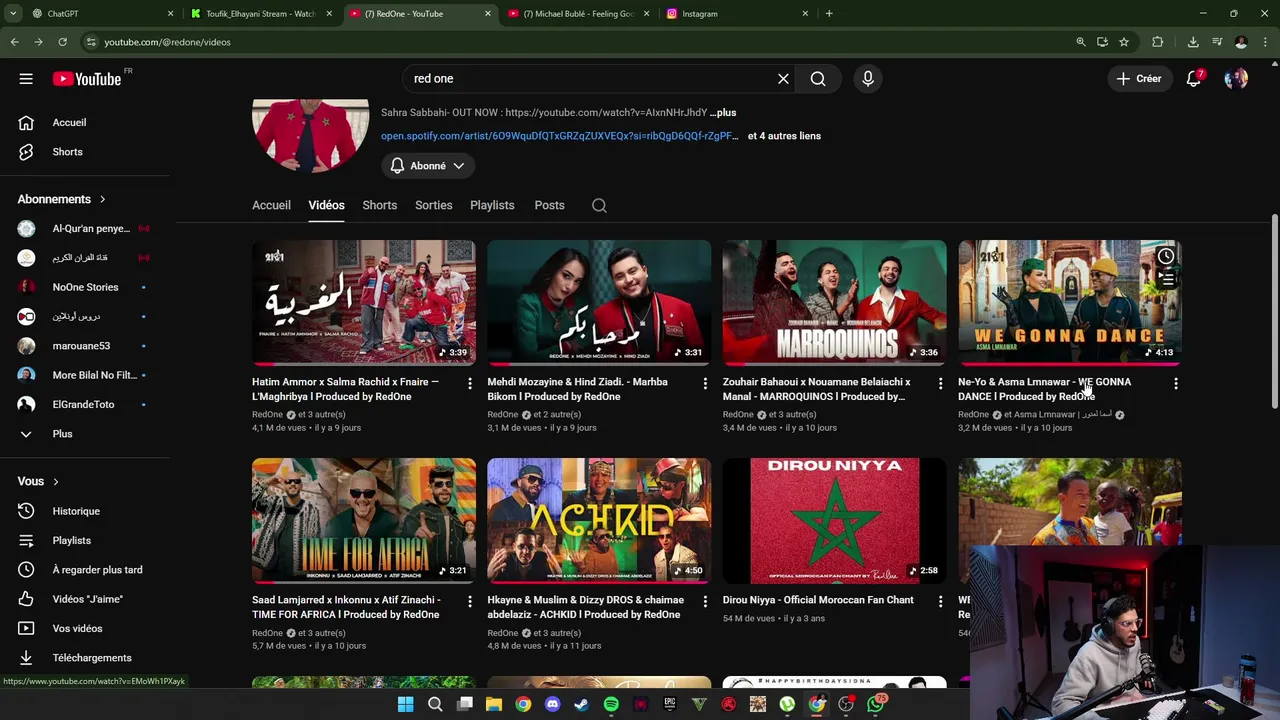Viewport: 1280px width, 720px height.
Task: Open Chrome three-dot menu
Action: 1265,42
